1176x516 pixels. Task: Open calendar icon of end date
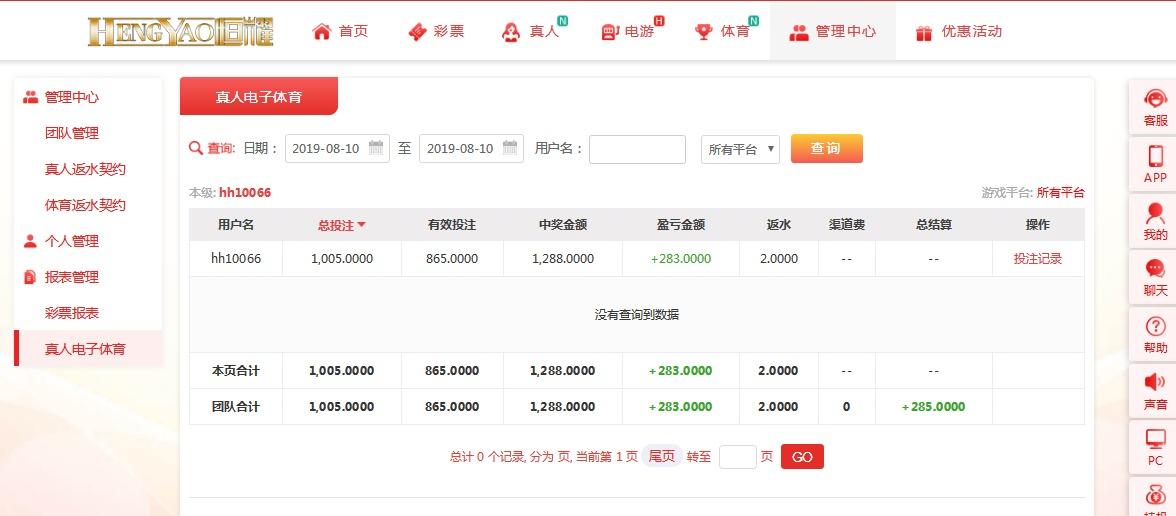[x=510, y=147]
